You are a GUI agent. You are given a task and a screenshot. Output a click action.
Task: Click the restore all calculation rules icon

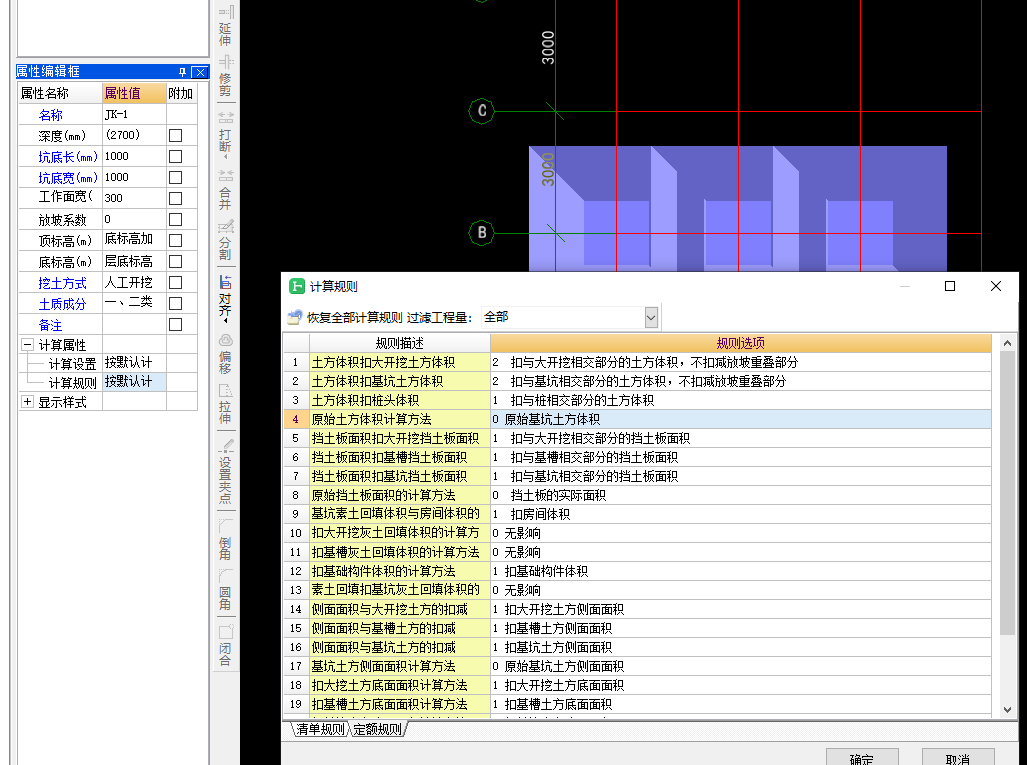(295, 317)
